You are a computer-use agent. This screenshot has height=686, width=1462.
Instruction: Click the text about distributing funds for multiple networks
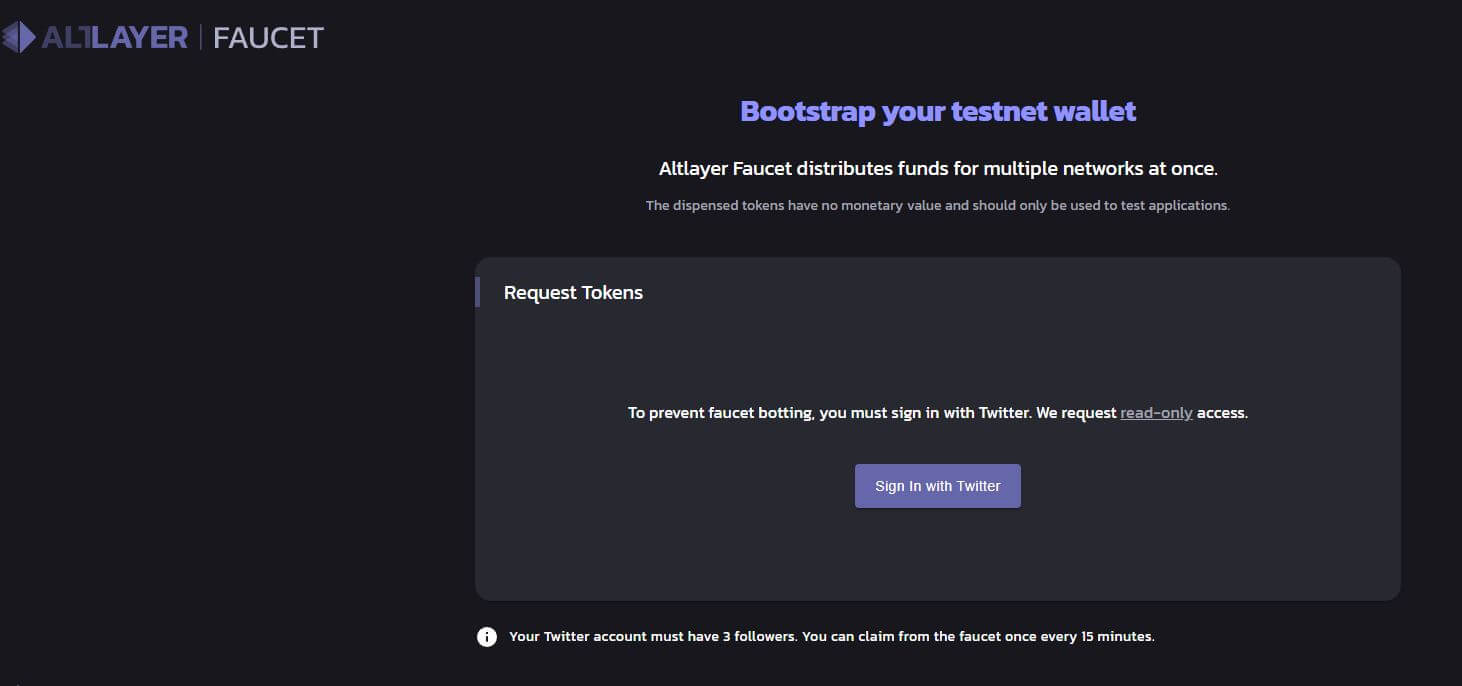click(938, 169)
